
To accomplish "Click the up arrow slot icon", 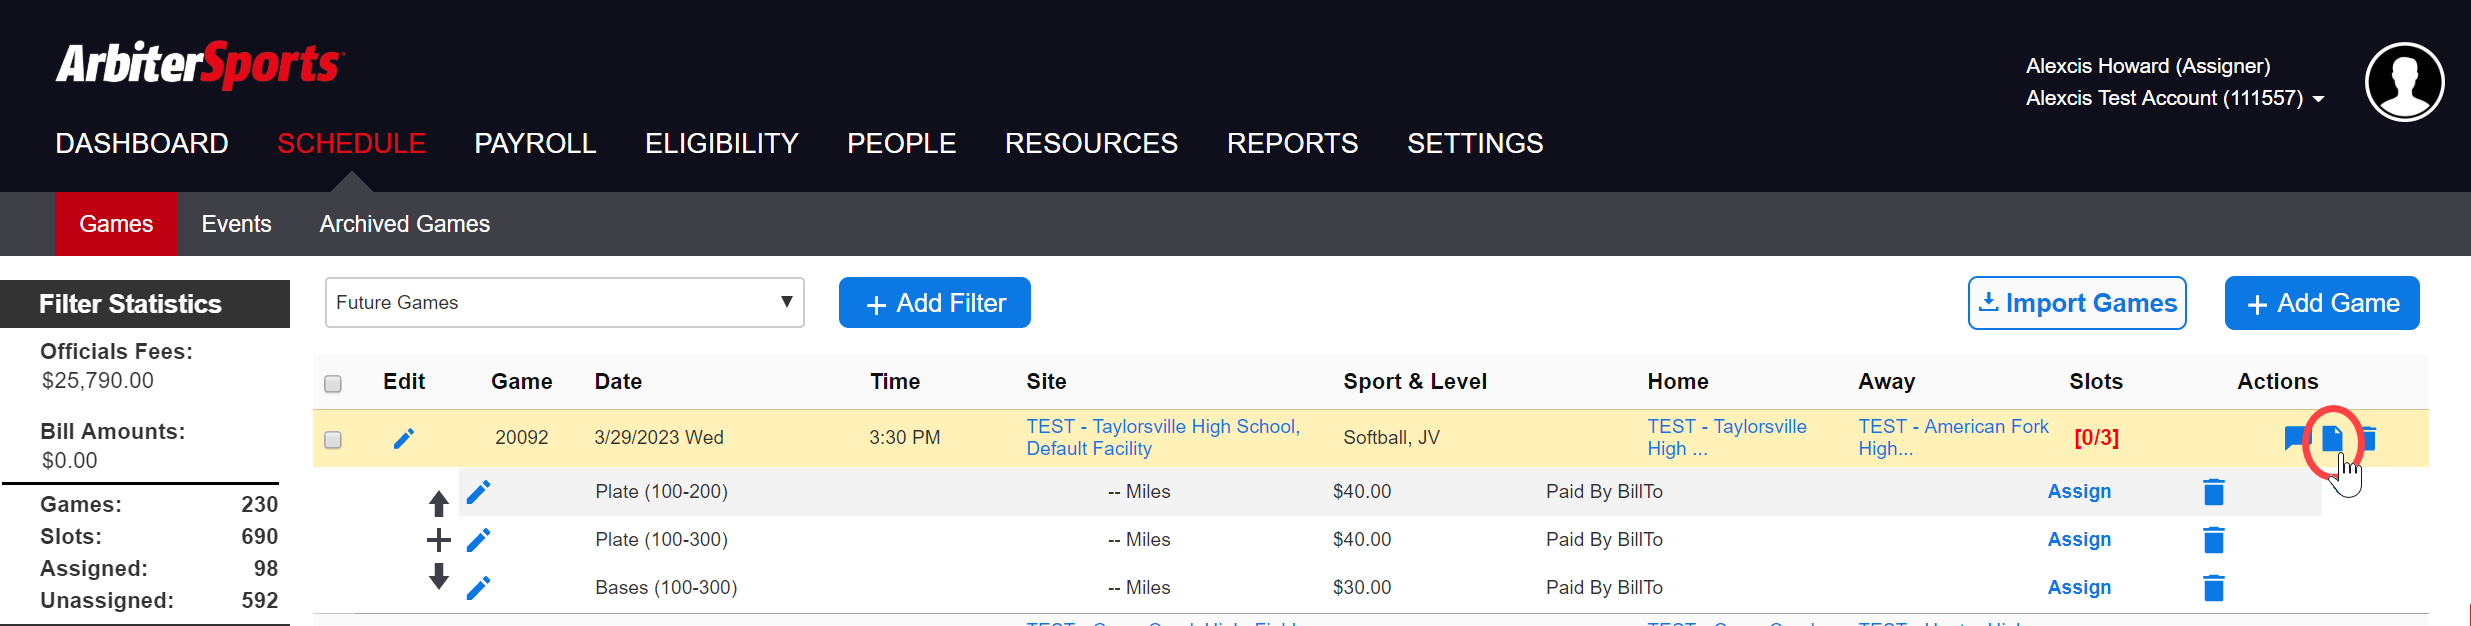I will coord(438,502).
